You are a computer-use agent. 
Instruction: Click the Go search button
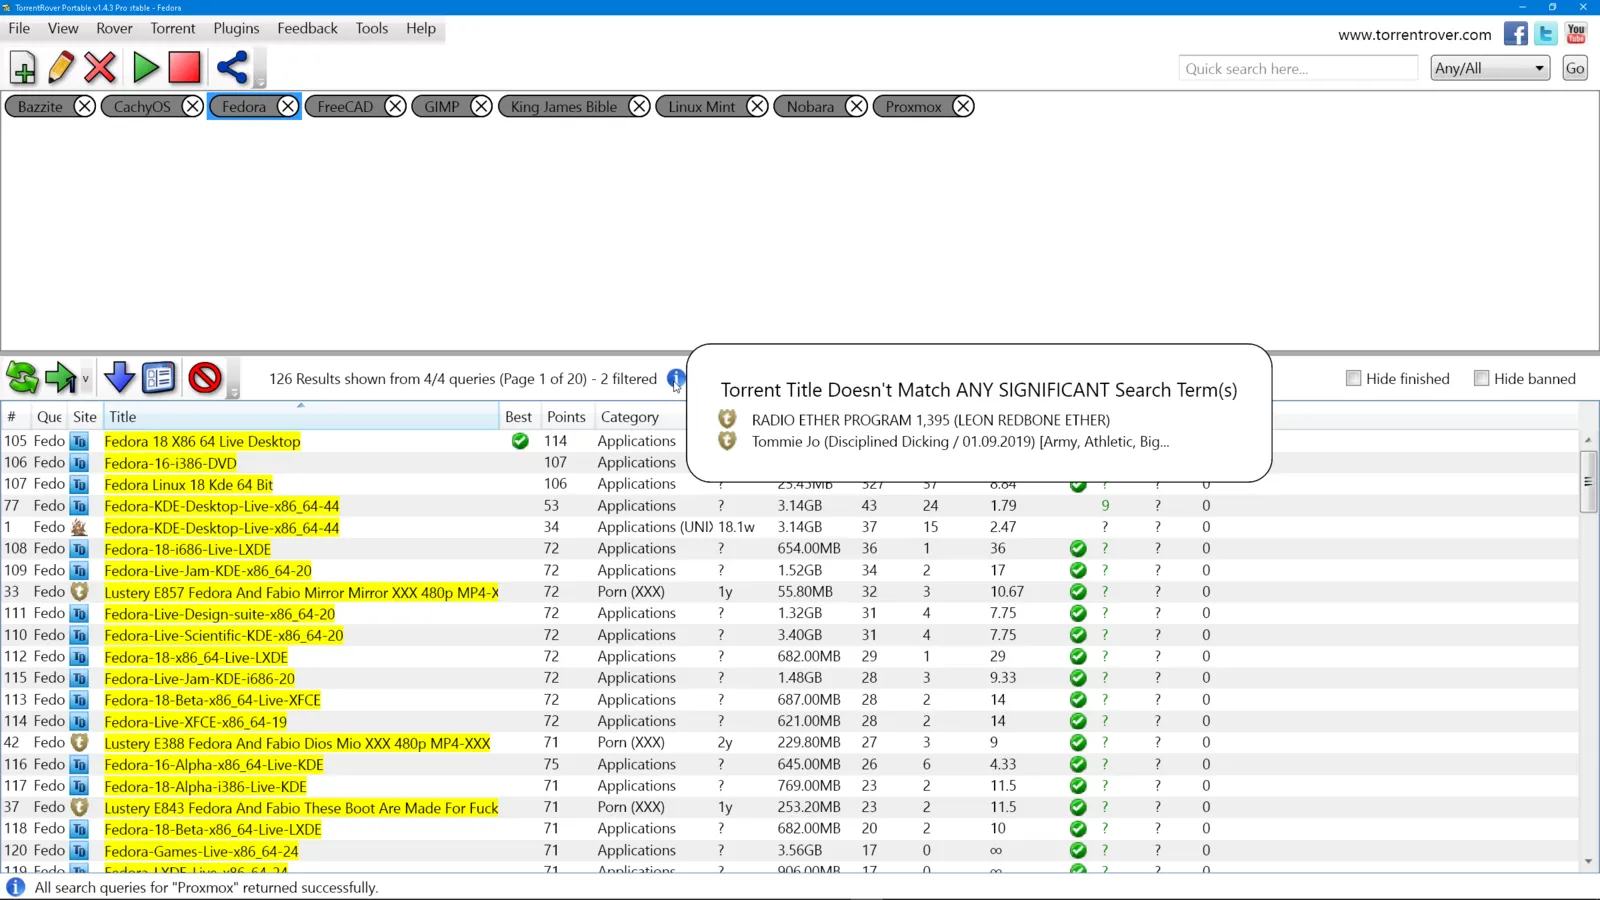point(1575,68)
